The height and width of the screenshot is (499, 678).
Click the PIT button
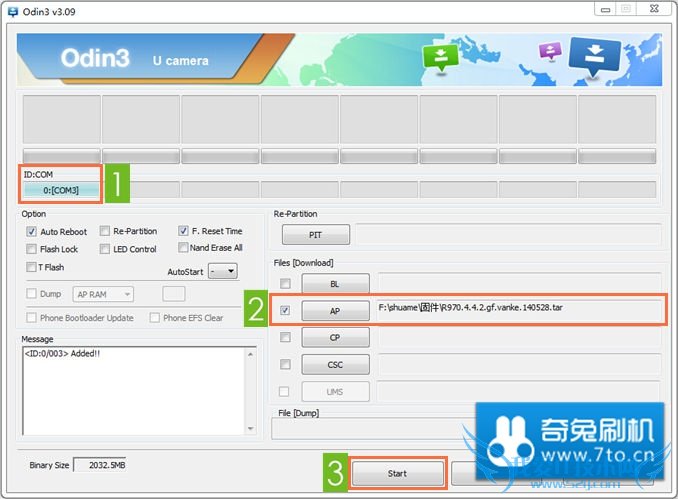coord(316,234)
